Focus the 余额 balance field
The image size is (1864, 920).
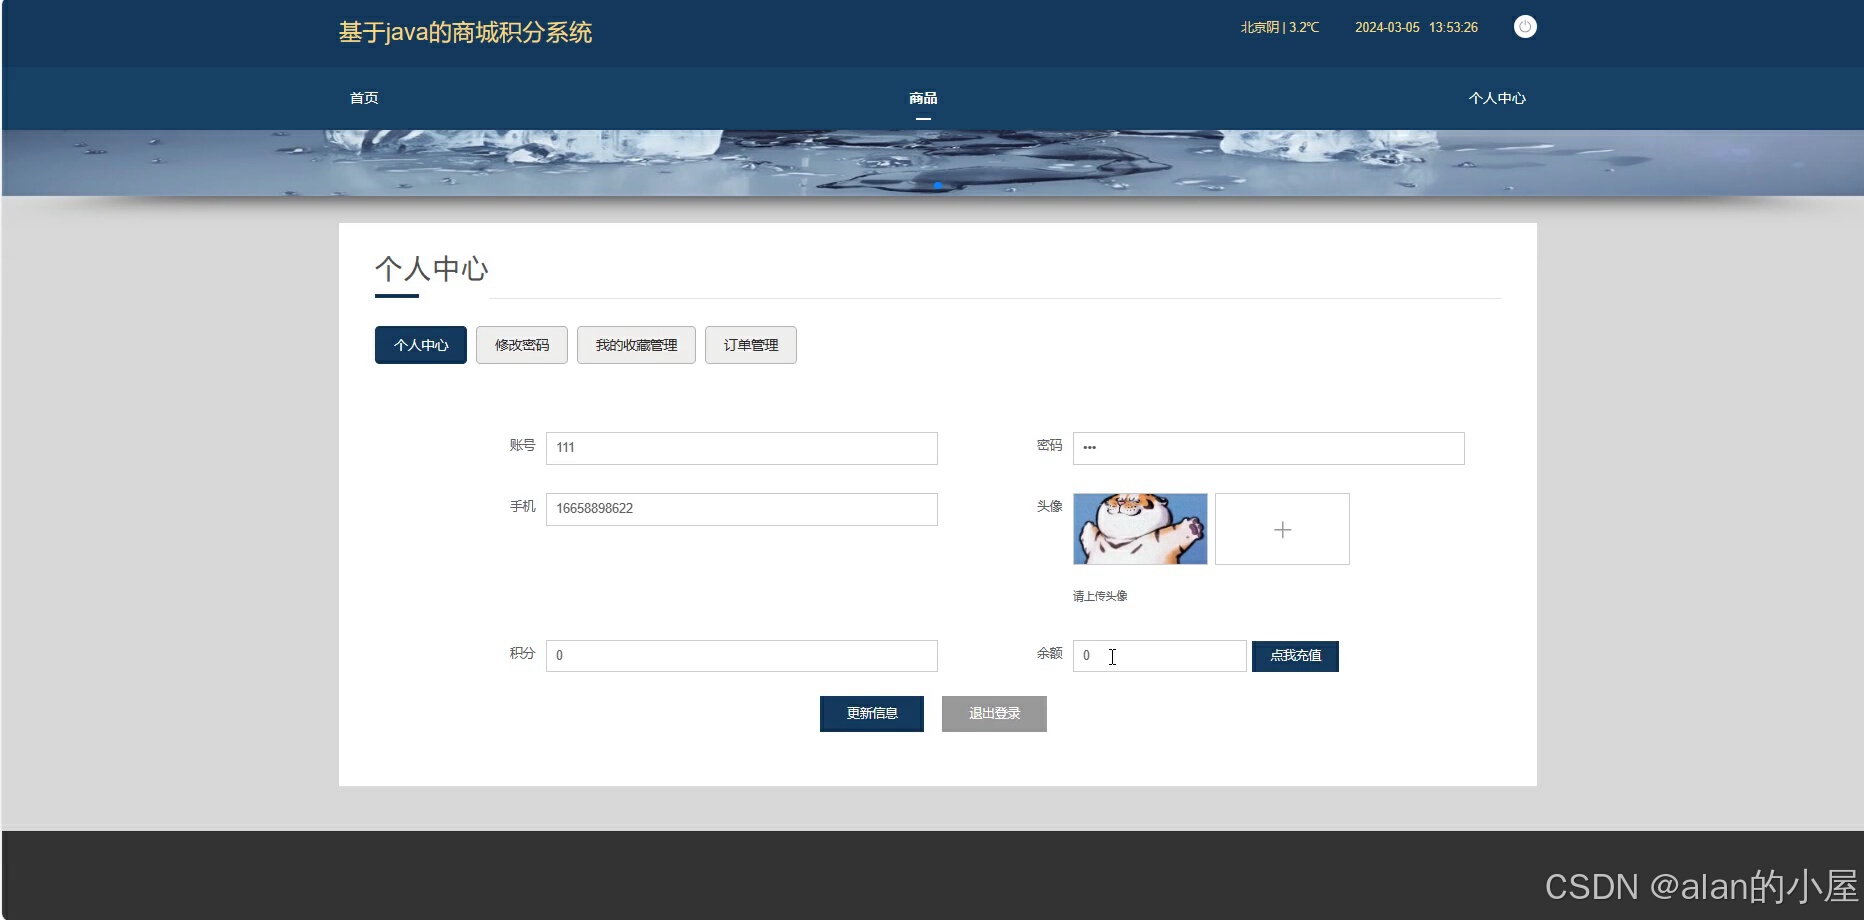tap(1160, 656)
